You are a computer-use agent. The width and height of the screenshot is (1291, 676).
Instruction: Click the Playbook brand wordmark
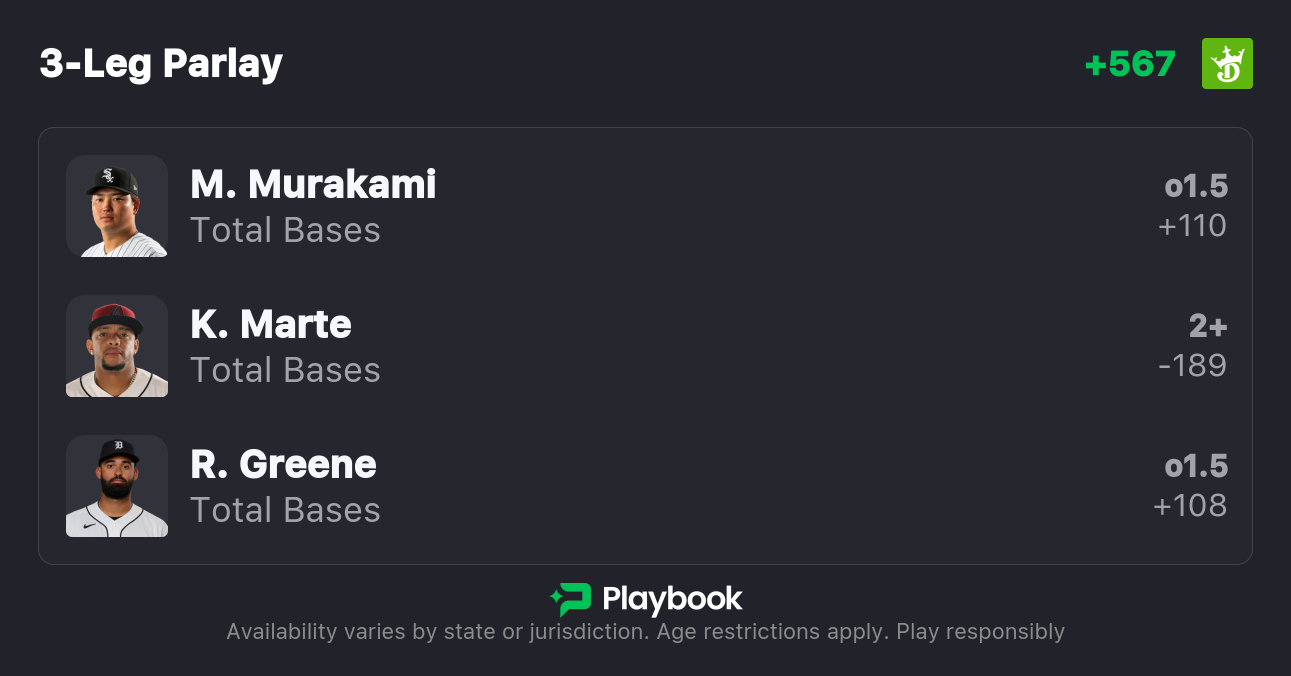click(x=672, y=599)
